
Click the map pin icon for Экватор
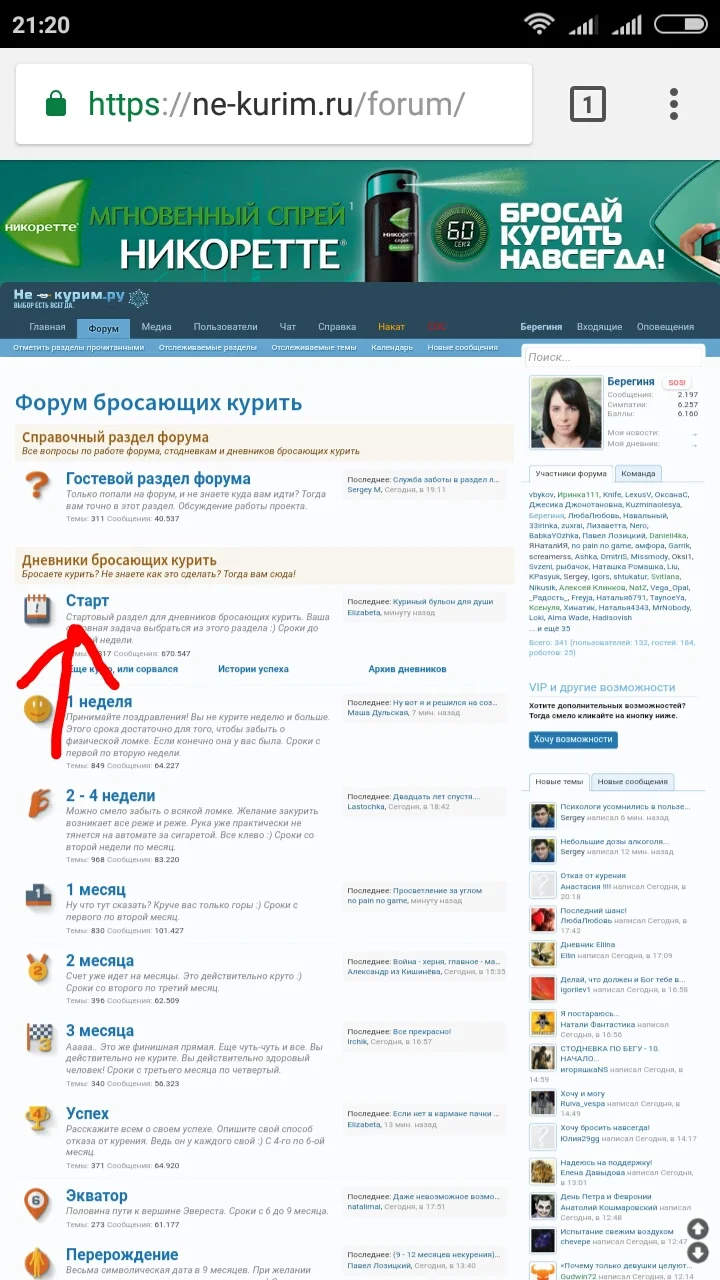point(37,1203)
